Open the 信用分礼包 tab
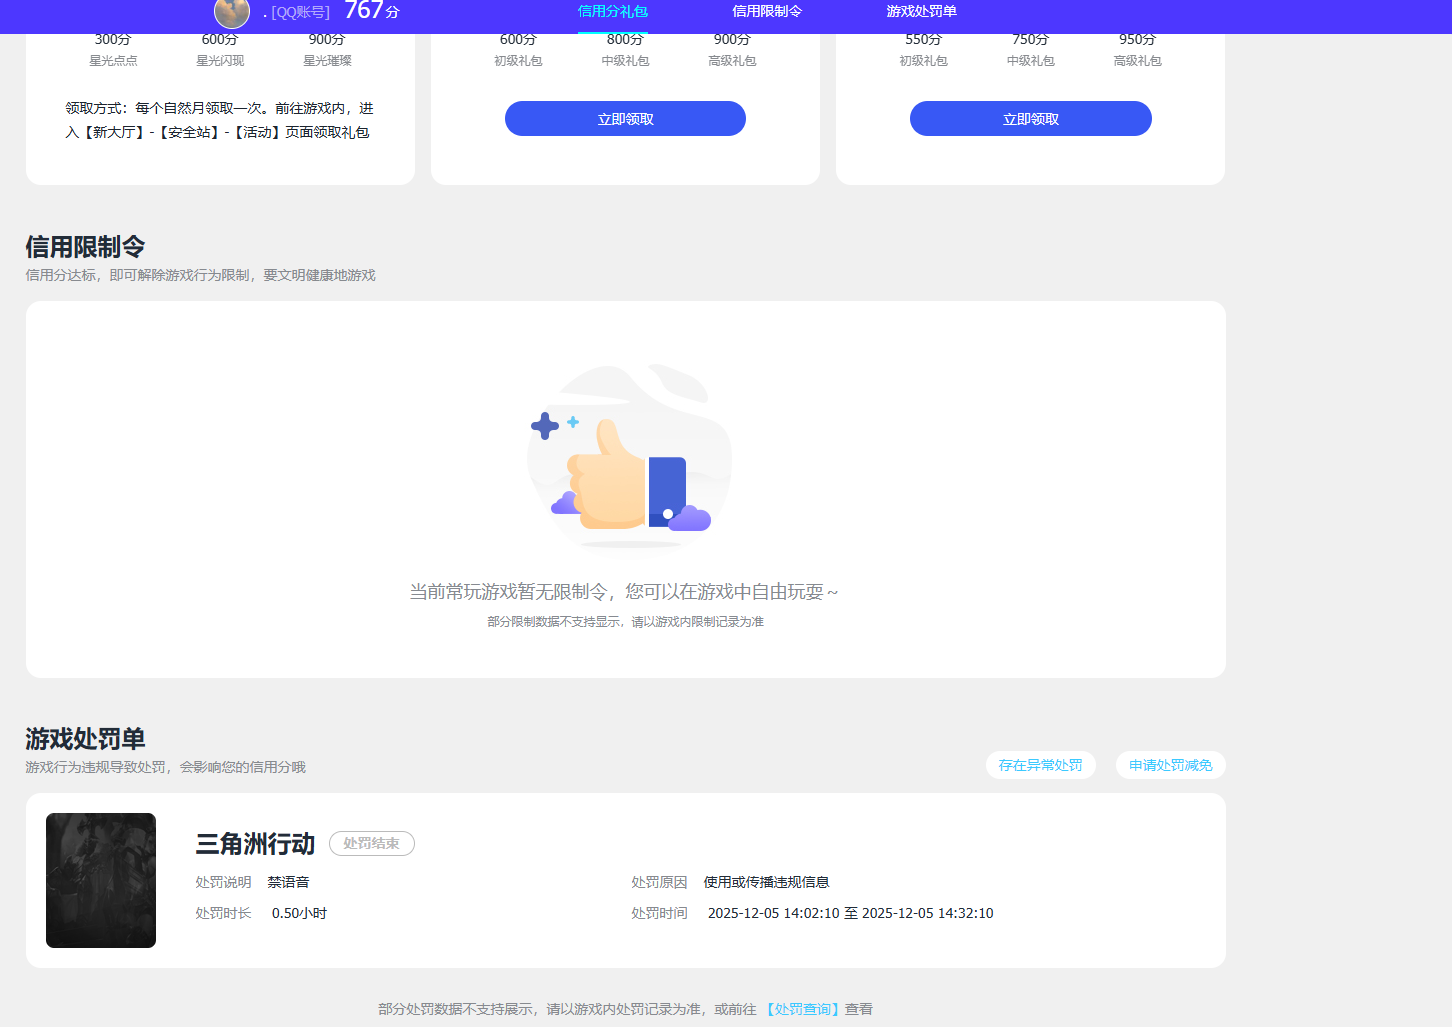The height and width of the screenshot is (1027, 1452). click(x=613, y=11)
